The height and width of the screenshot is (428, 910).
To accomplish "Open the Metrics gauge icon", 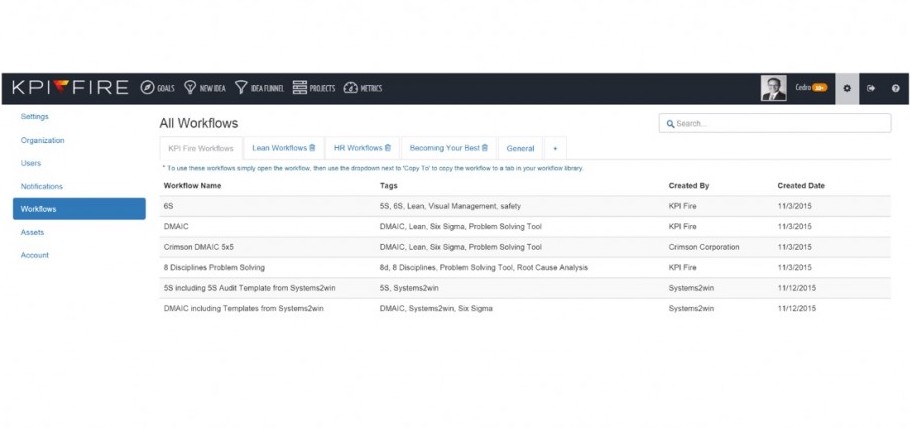I will pyautogui.click(x=351, y=88).
